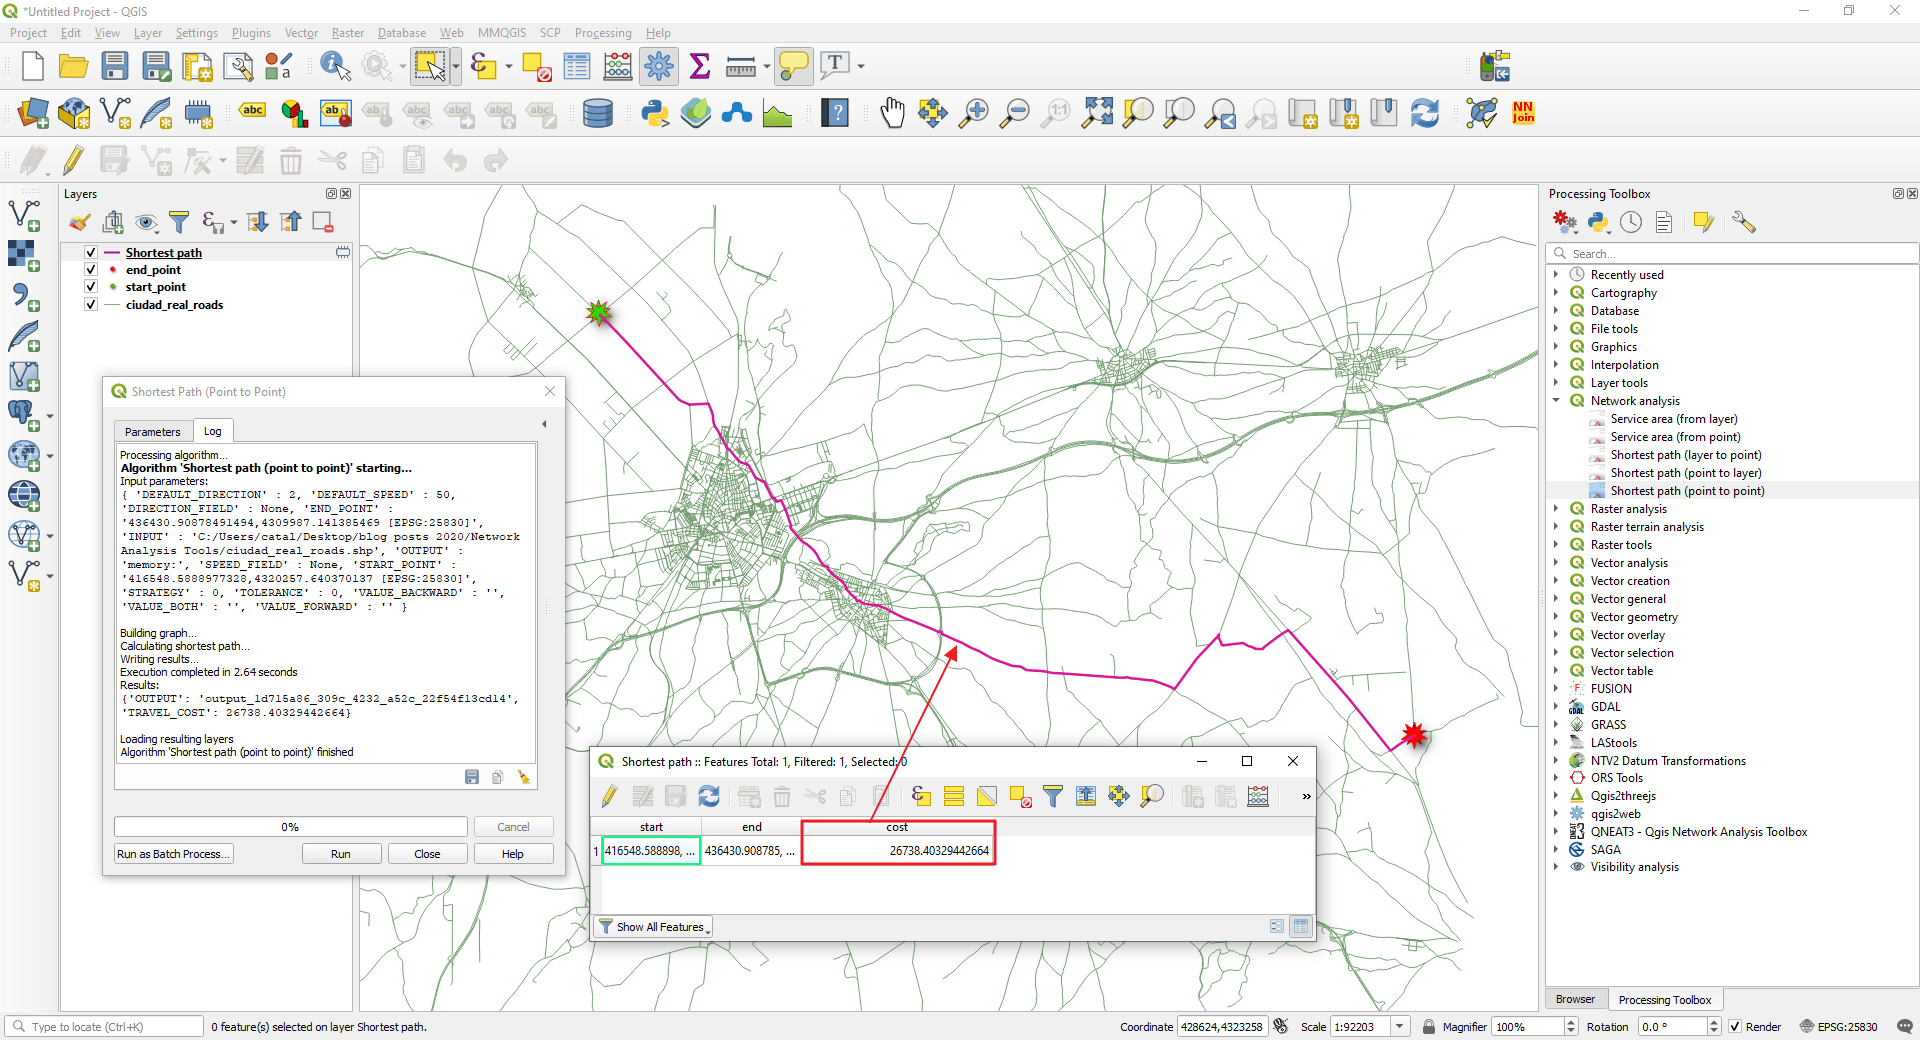This screenshot has width=1920, height=1040.
Task: Switch attribute table to form view
Action: (1277, 927)
